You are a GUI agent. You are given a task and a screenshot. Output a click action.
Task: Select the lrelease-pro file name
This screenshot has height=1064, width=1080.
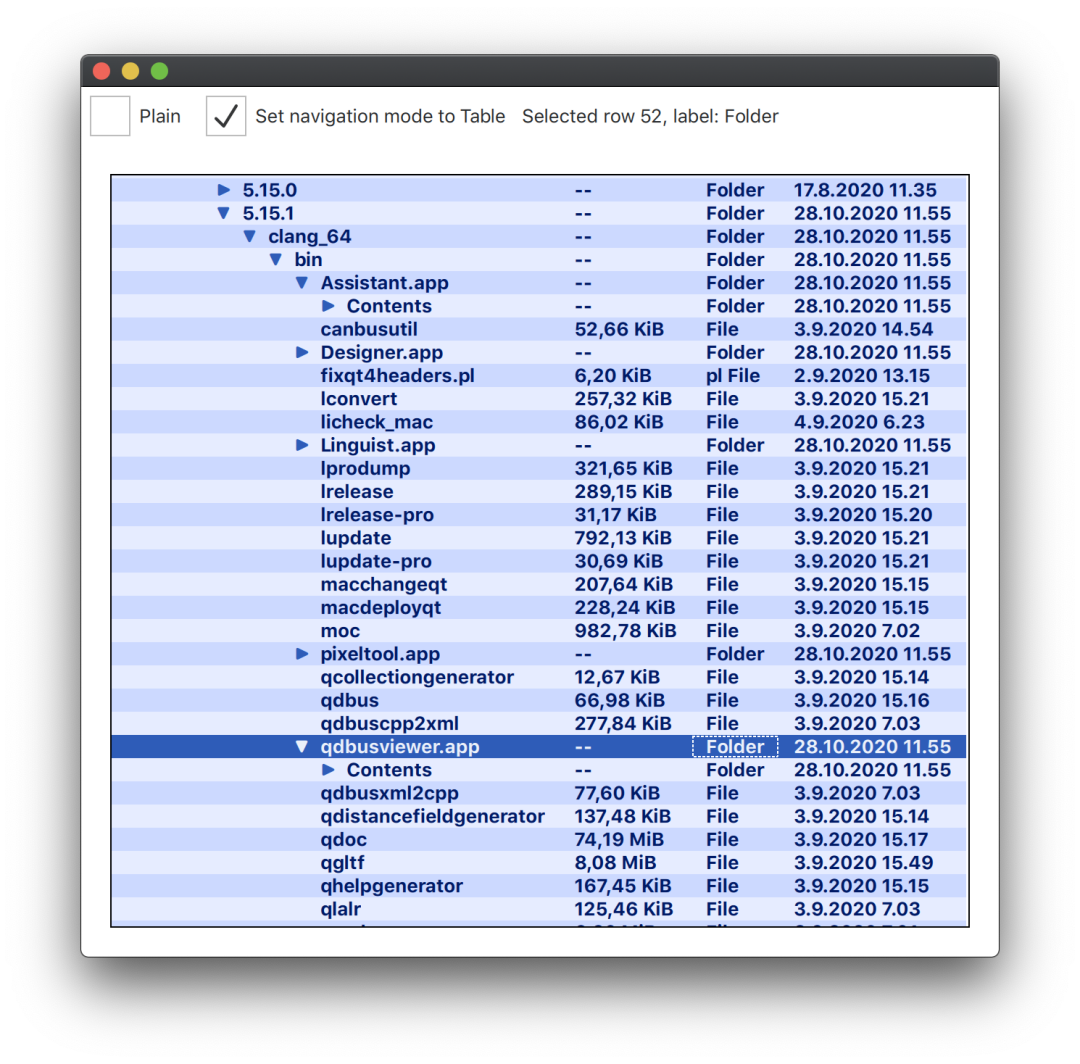(x=377, y=514)
